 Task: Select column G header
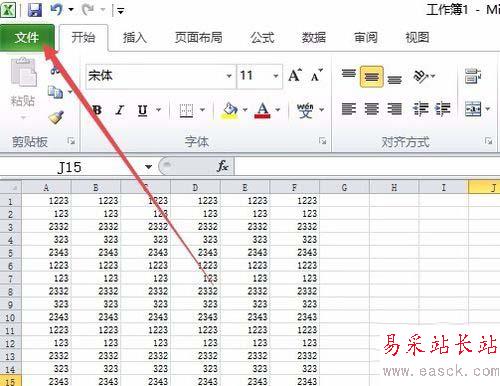pos(344,187)
